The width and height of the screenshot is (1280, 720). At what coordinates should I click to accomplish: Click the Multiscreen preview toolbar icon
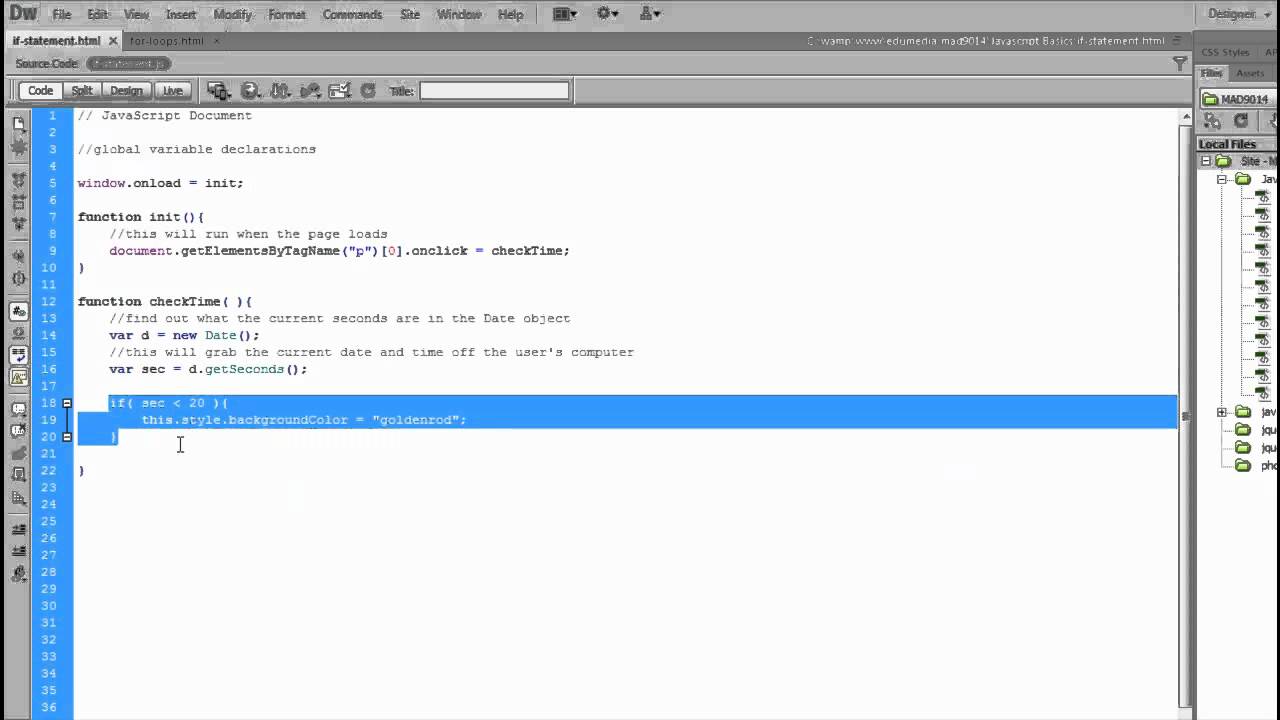218,90
